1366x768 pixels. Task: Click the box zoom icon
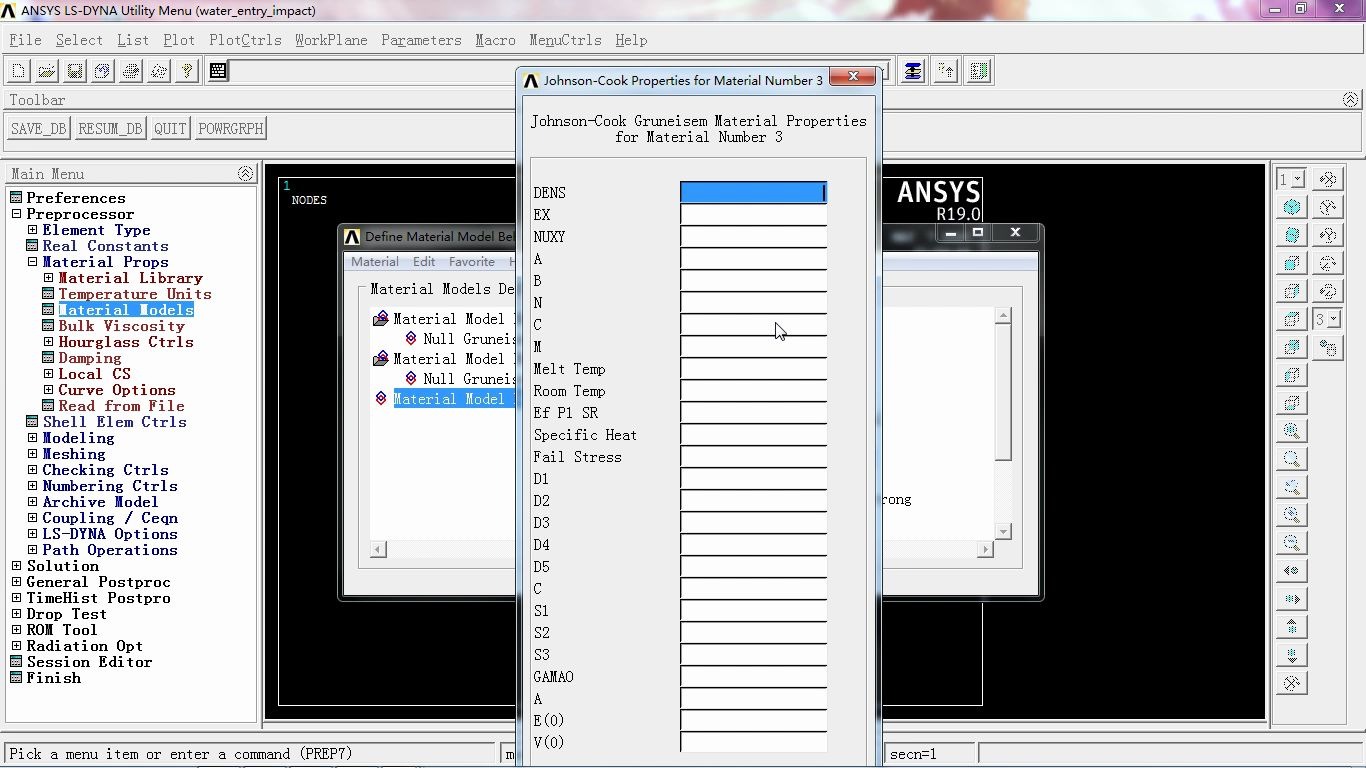(1290, 486)
